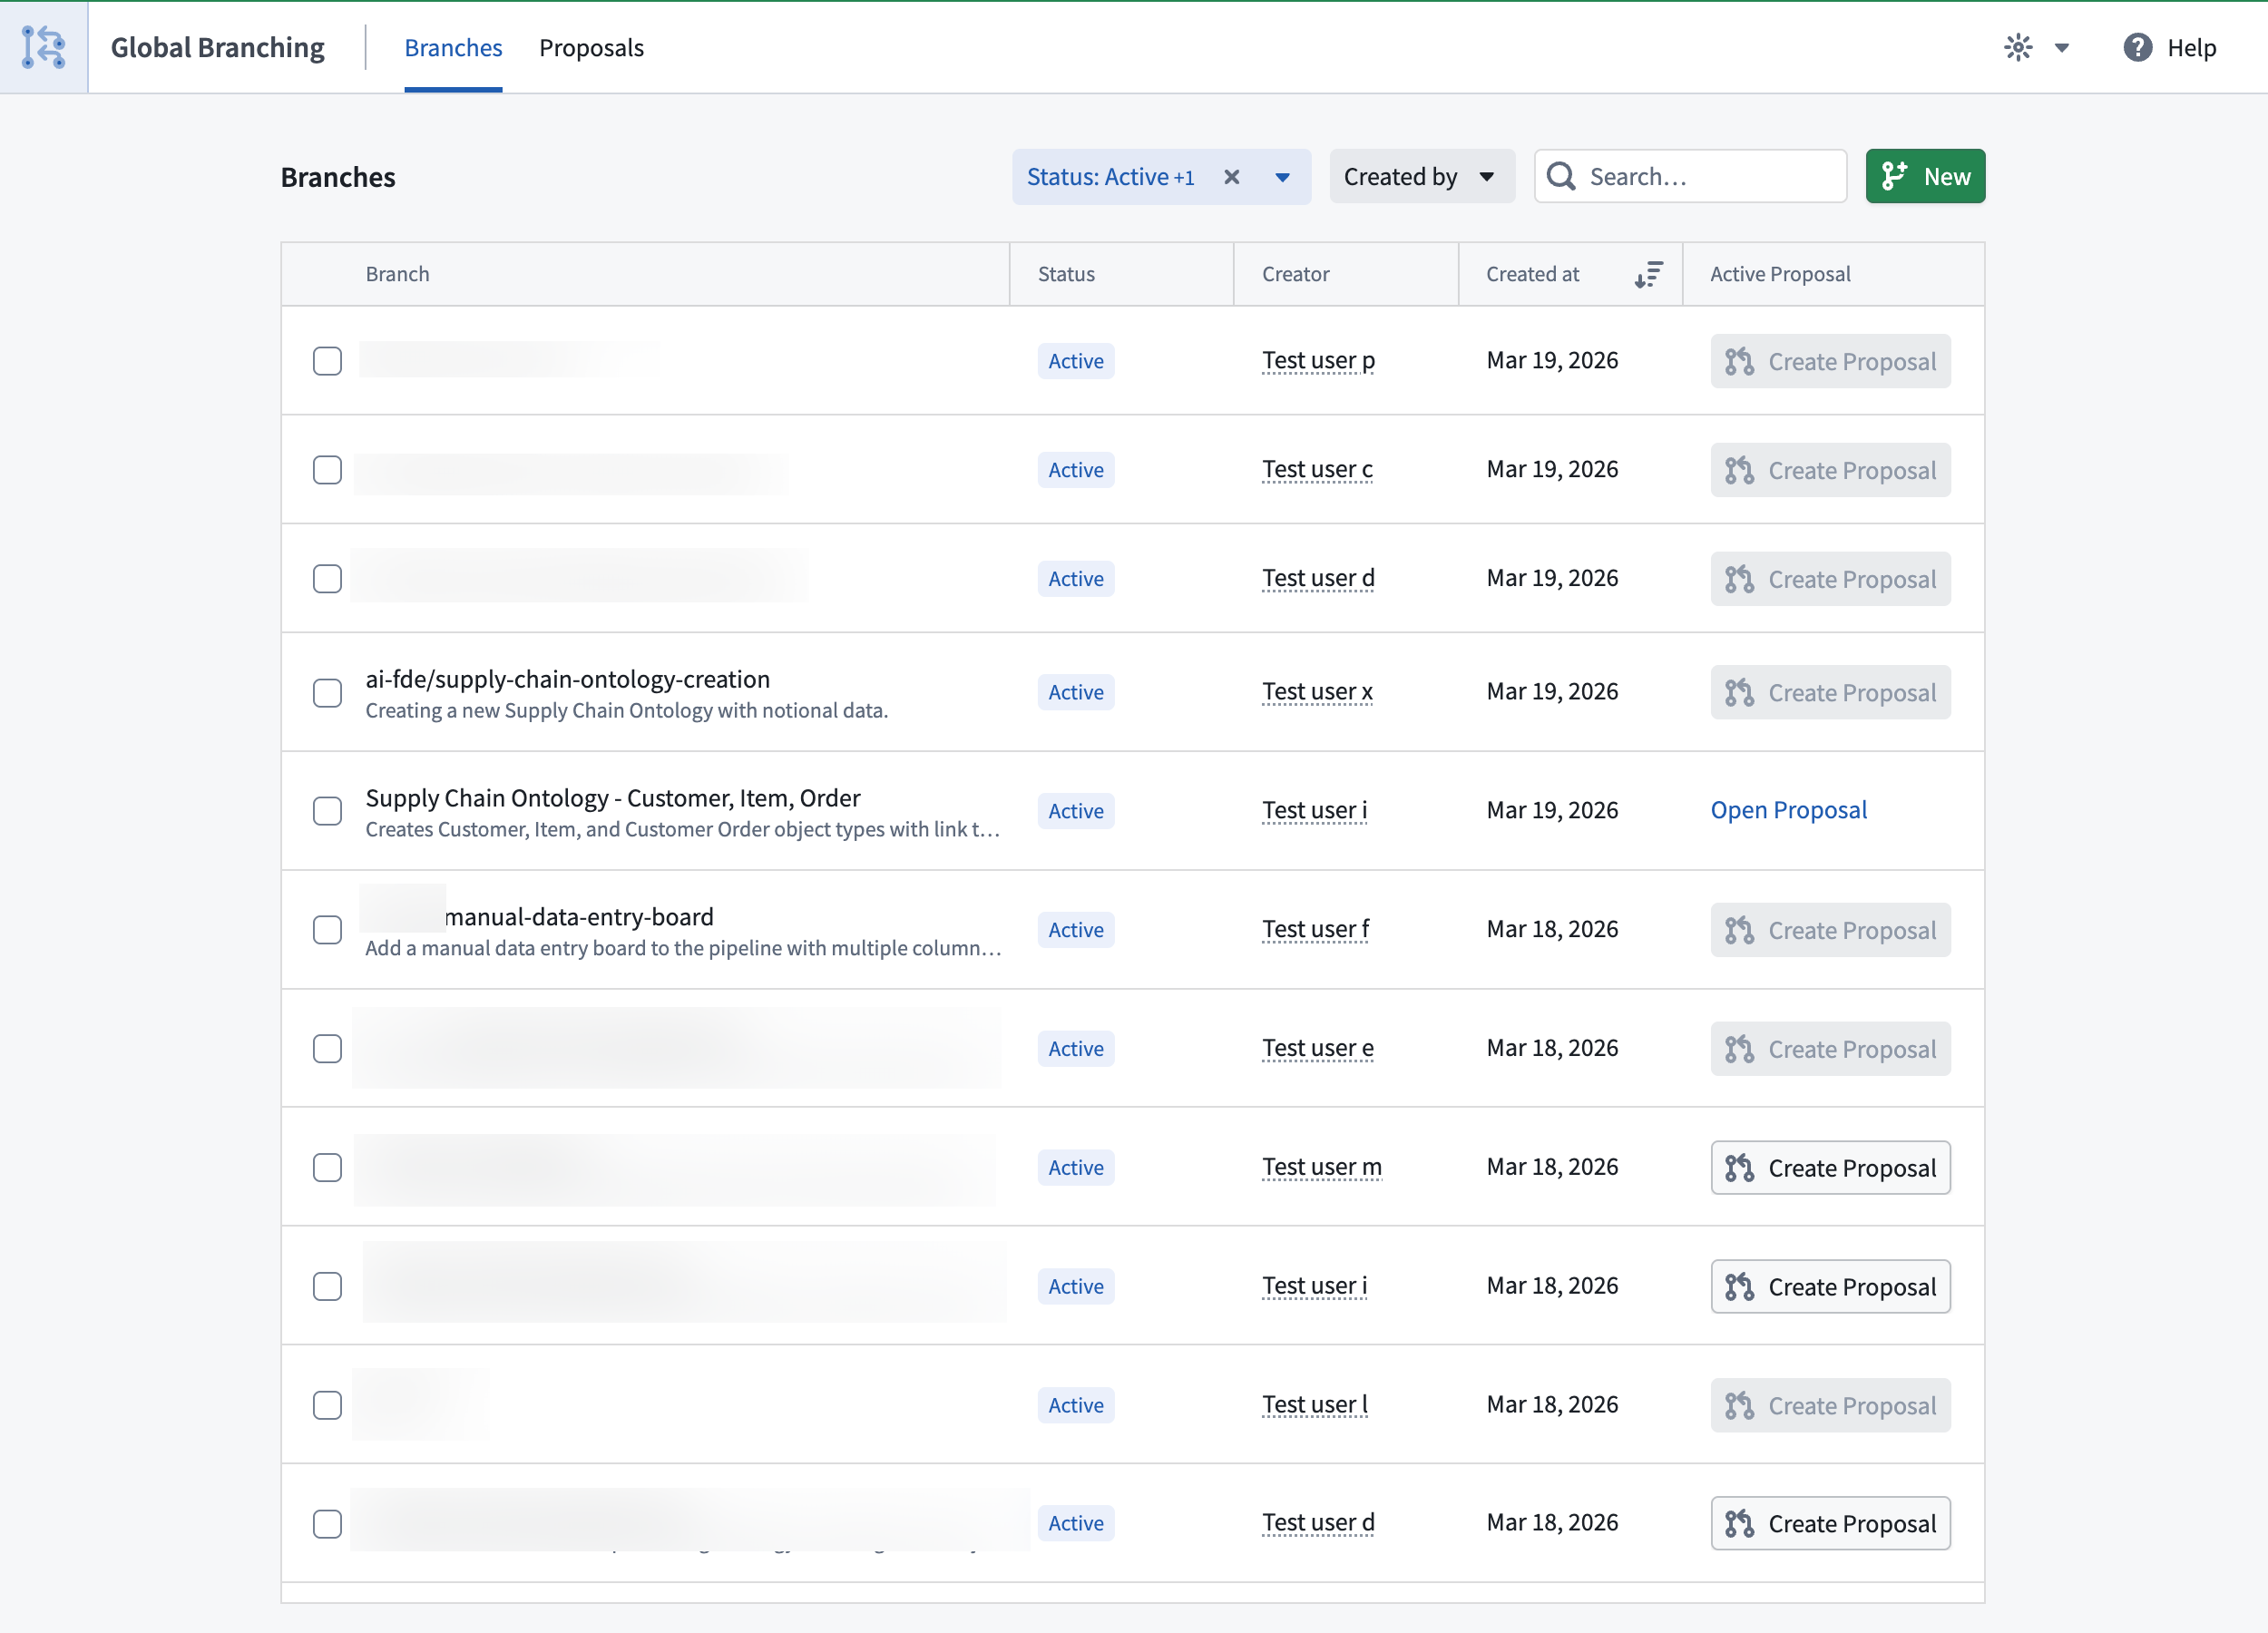Click the branch icon inside the New button
This screenshot has height=1633, width=2268.
click(1895, 176)
